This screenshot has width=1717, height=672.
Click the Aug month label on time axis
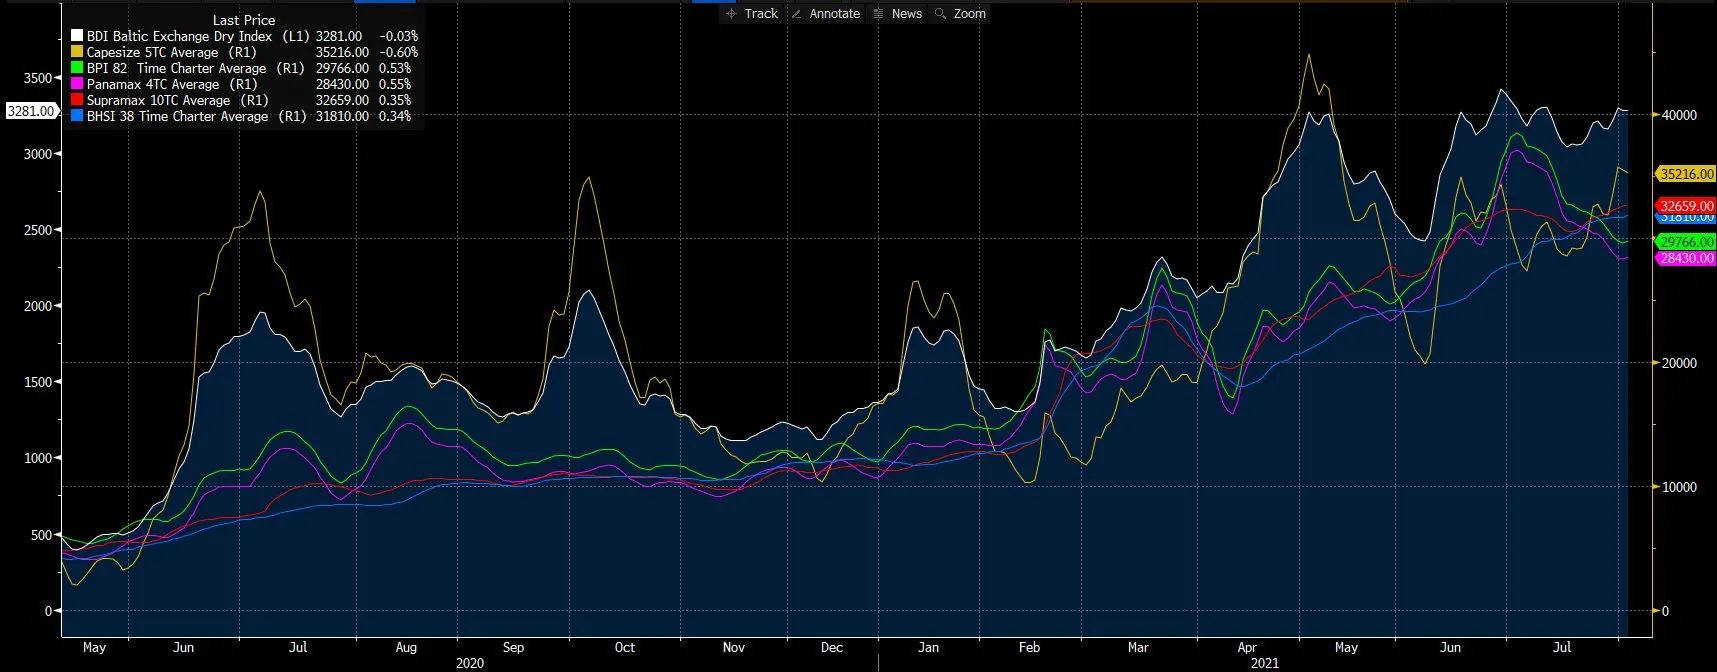[x=406, y=647]
